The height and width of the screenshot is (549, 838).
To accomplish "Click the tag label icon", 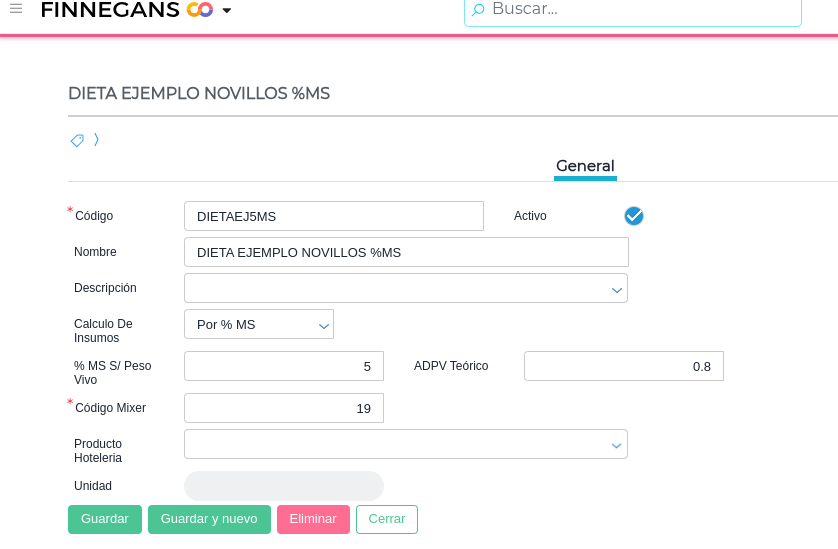I will point(77,141).
